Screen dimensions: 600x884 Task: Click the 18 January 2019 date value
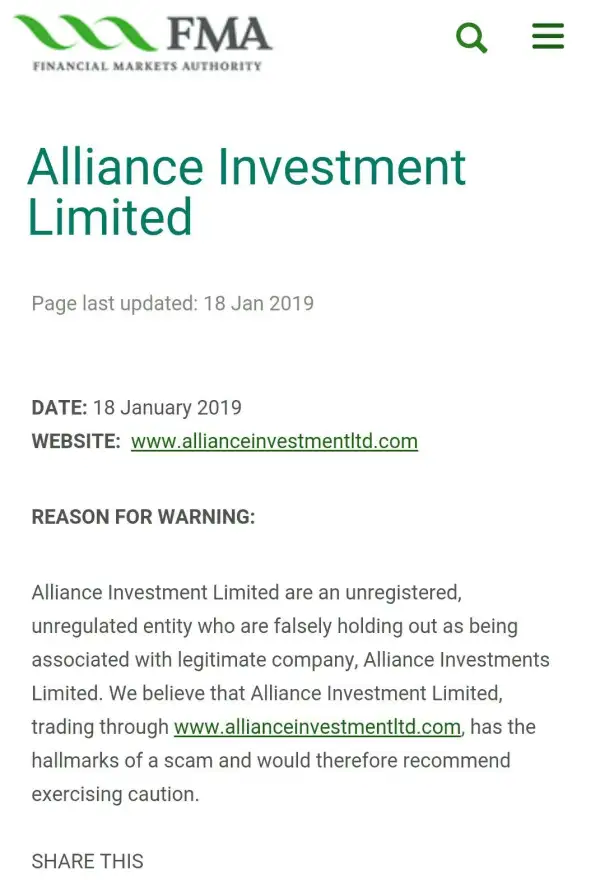(167, 408)
